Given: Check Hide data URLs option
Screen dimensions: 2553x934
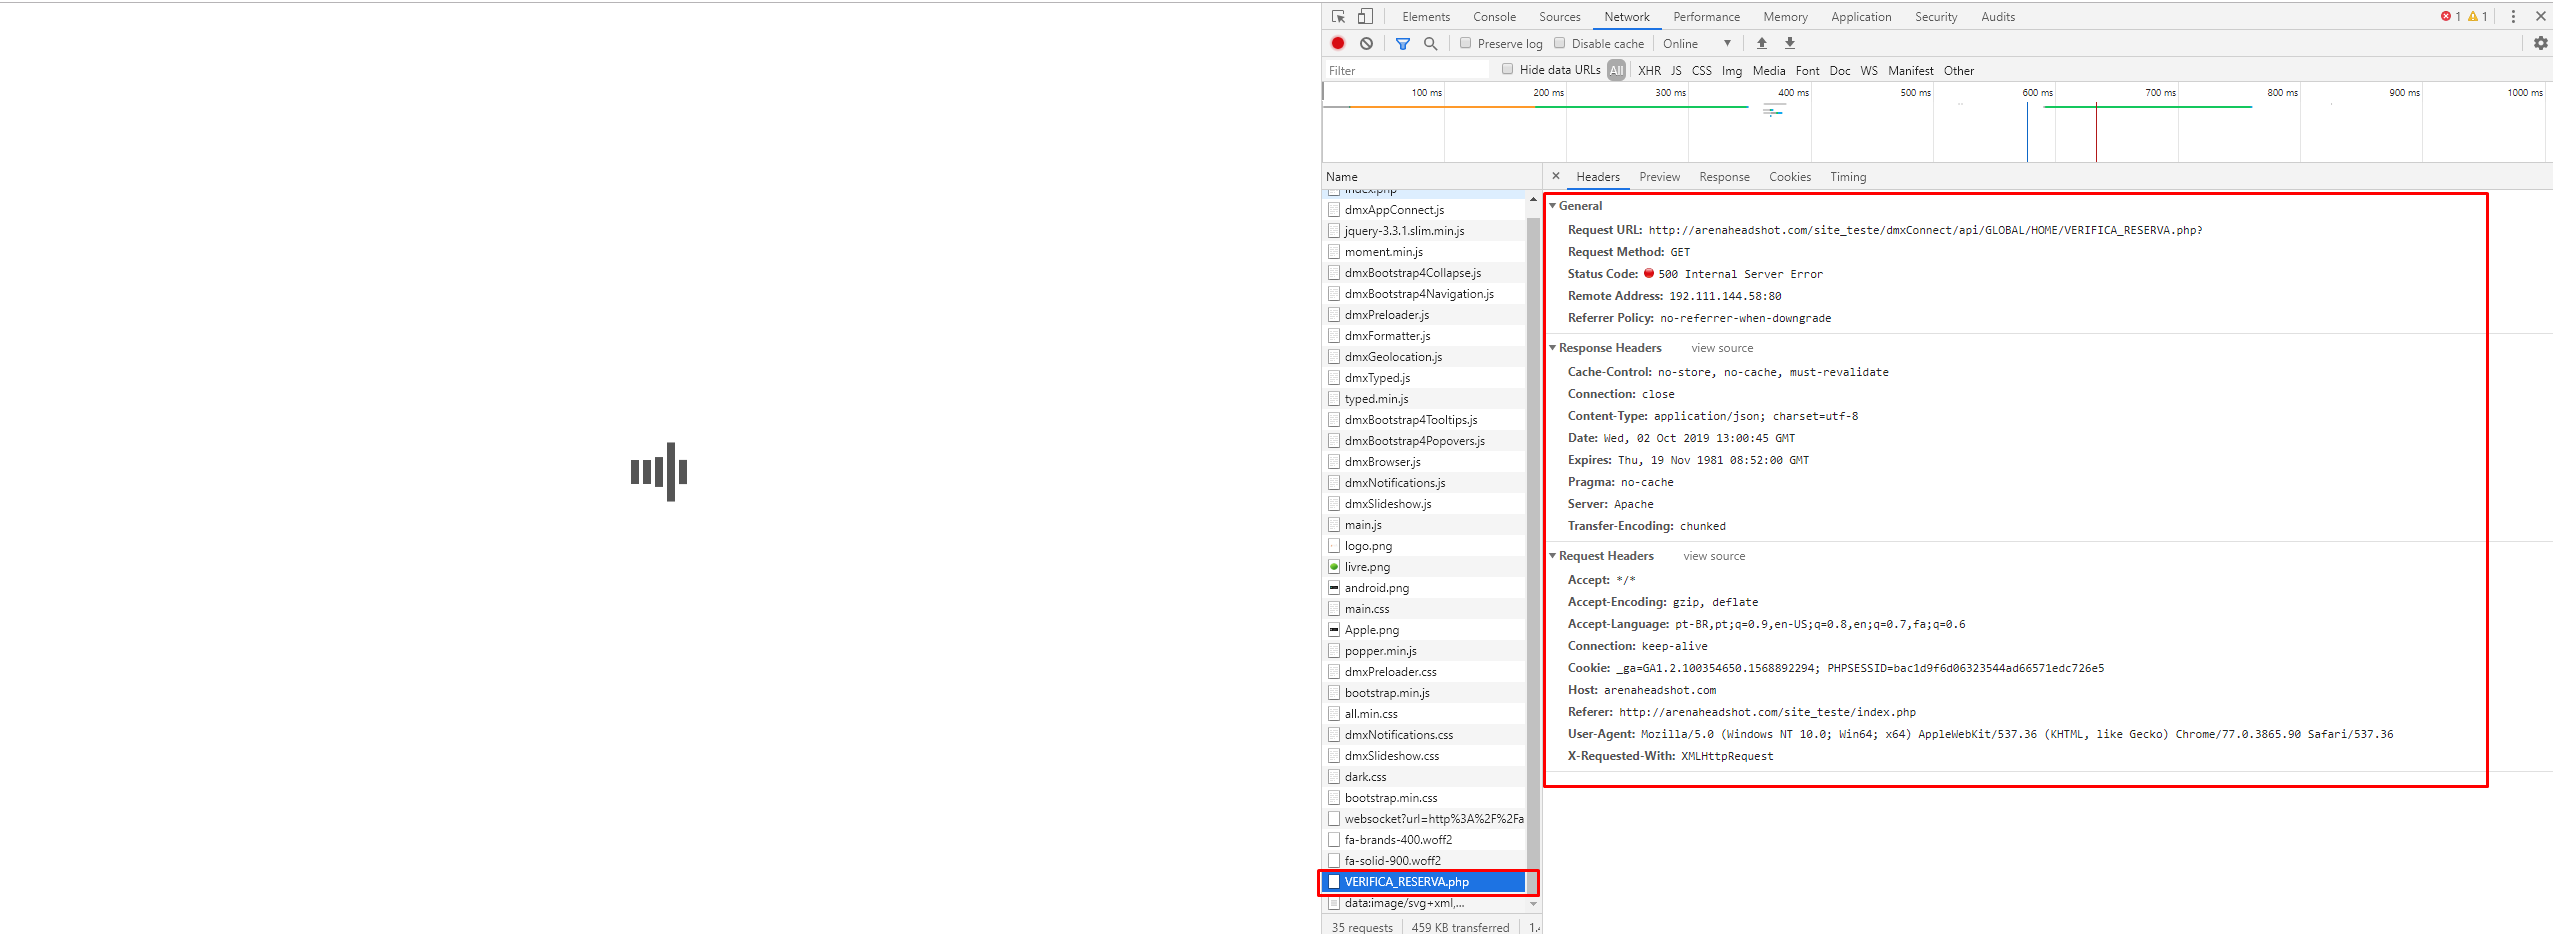Looking at the screenshot, I should [1508, 69].
